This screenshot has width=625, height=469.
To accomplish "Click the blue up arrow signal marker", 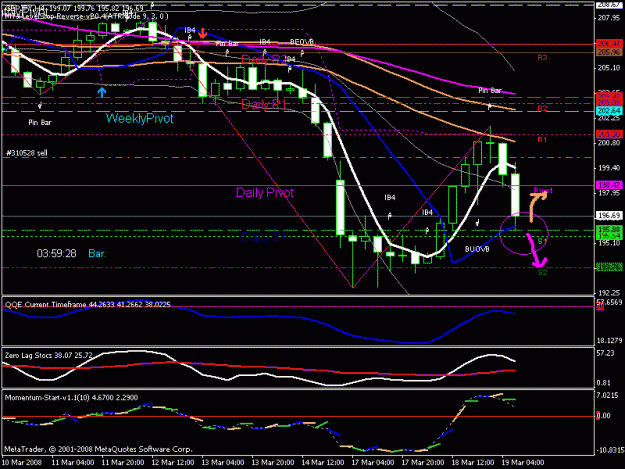I will click(102, 92).
